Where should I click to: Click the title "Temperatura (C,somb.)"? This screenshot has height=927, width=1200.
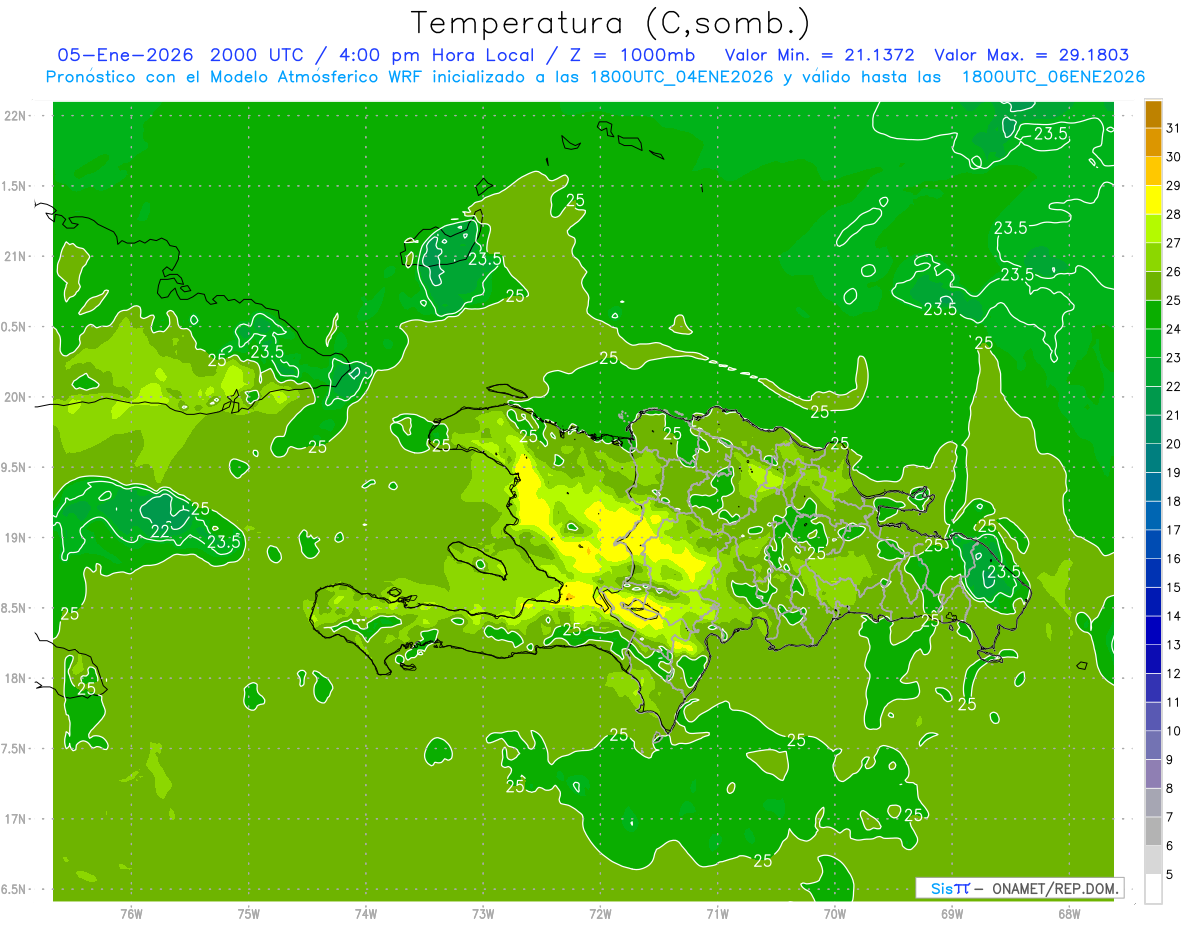[x=611, y=23]
